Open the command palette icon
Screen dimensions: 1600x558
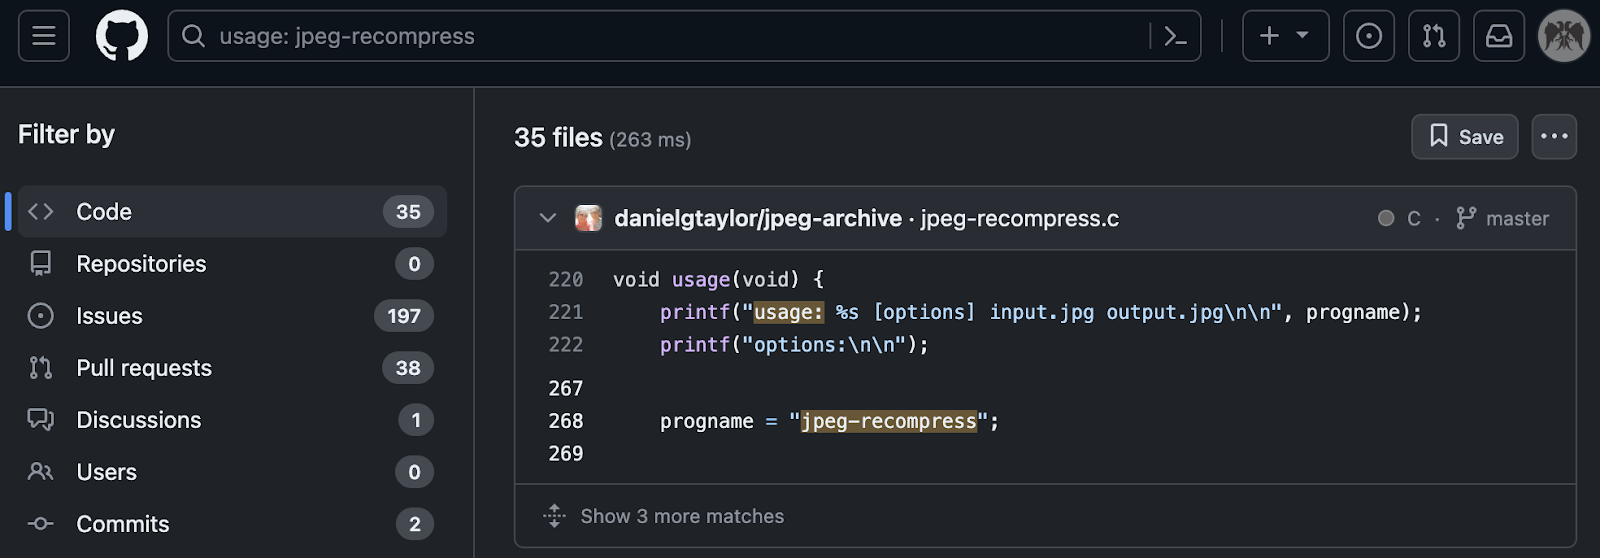(x=1175, y=37)
